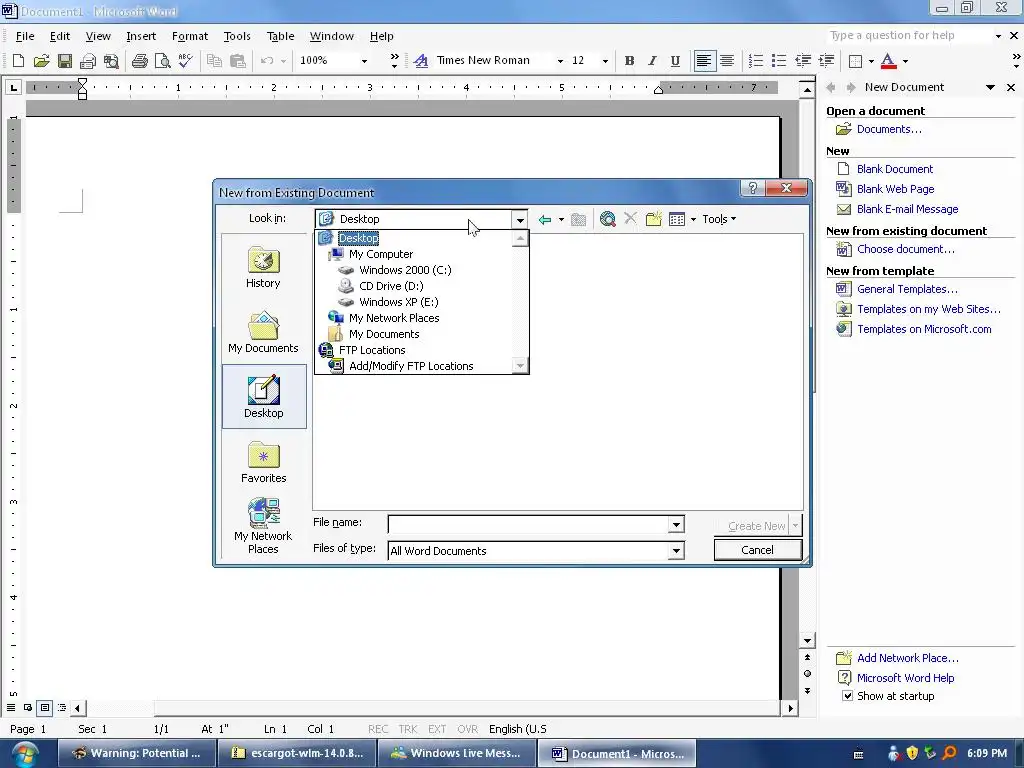
Task: Click the Print Preview icon
Action: tap(162, 61)
